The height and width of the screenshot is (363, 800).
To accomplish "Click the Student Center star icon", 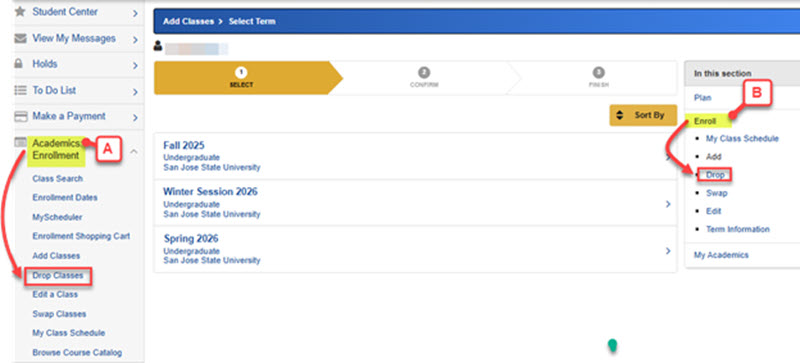I will (x=20, y=11).
